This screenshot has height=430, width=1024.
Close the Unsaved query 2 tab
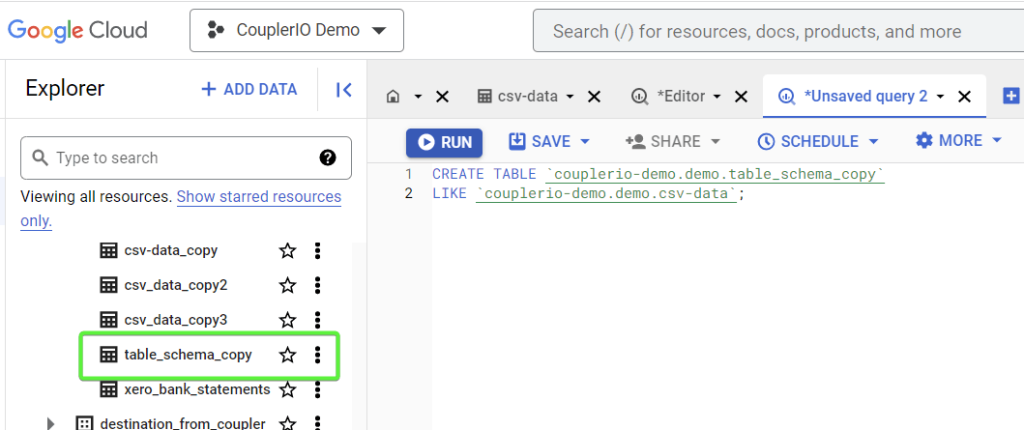[x=964, y=97]
